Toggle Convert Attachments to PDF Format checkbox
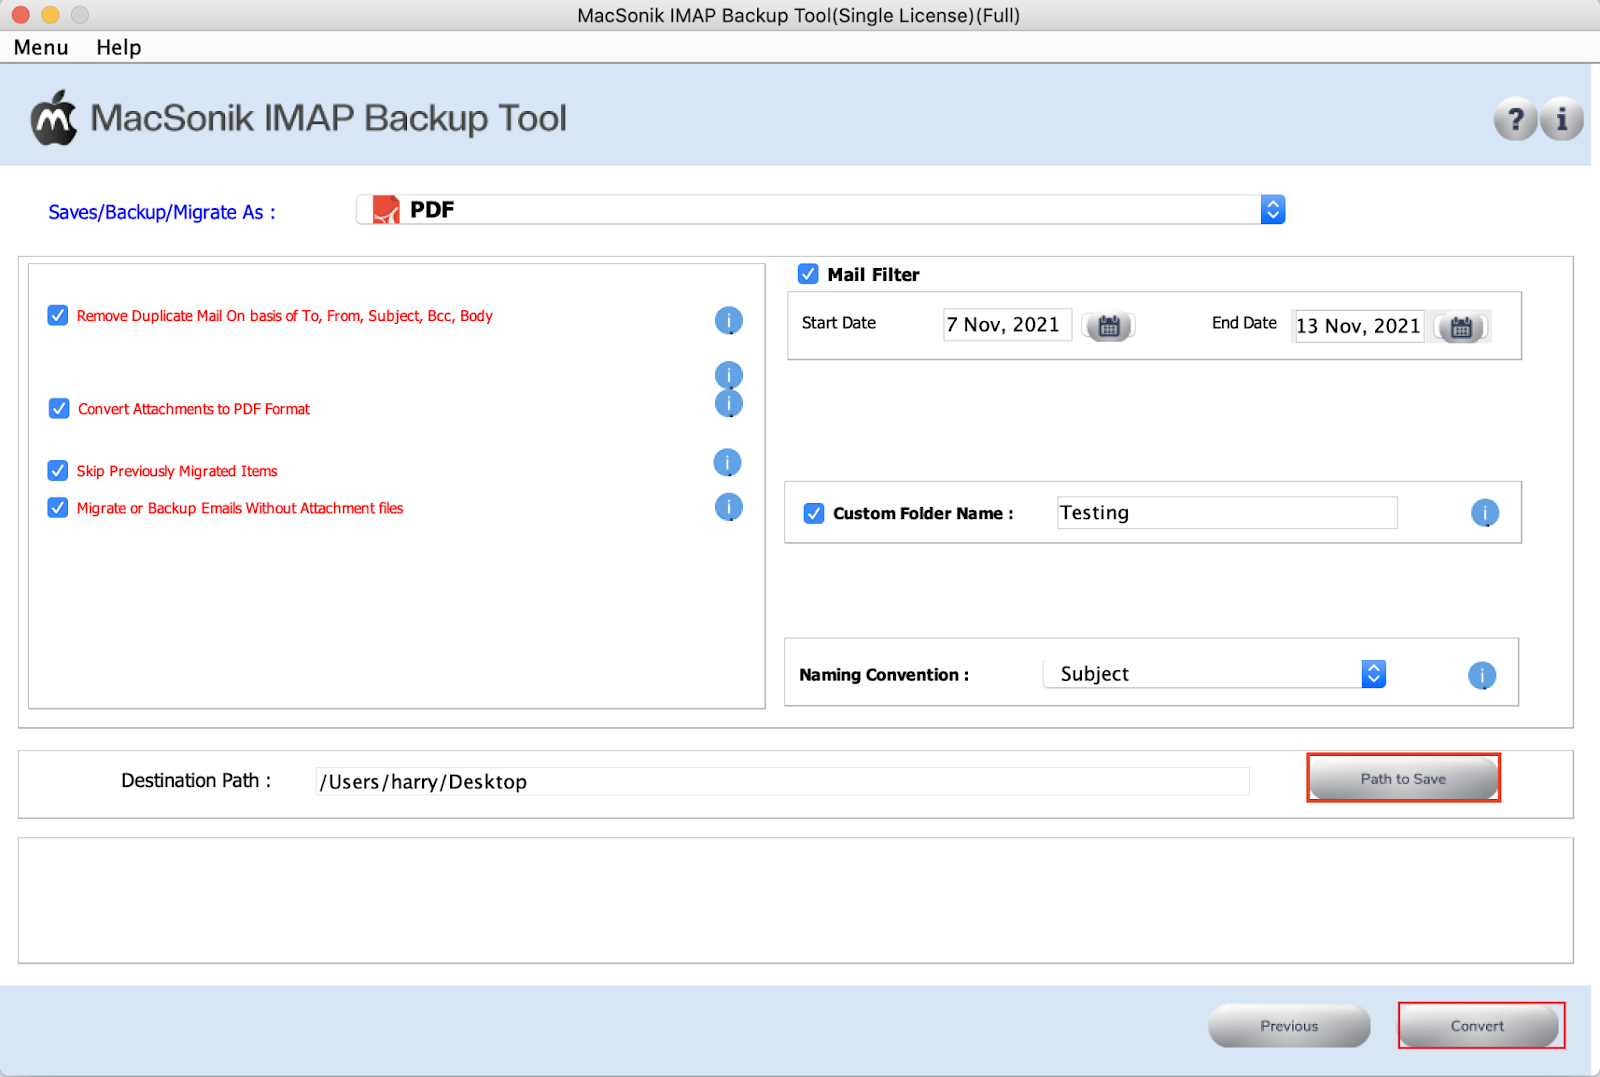The width and height of the screenshot is (1600, 1077). 59,408
